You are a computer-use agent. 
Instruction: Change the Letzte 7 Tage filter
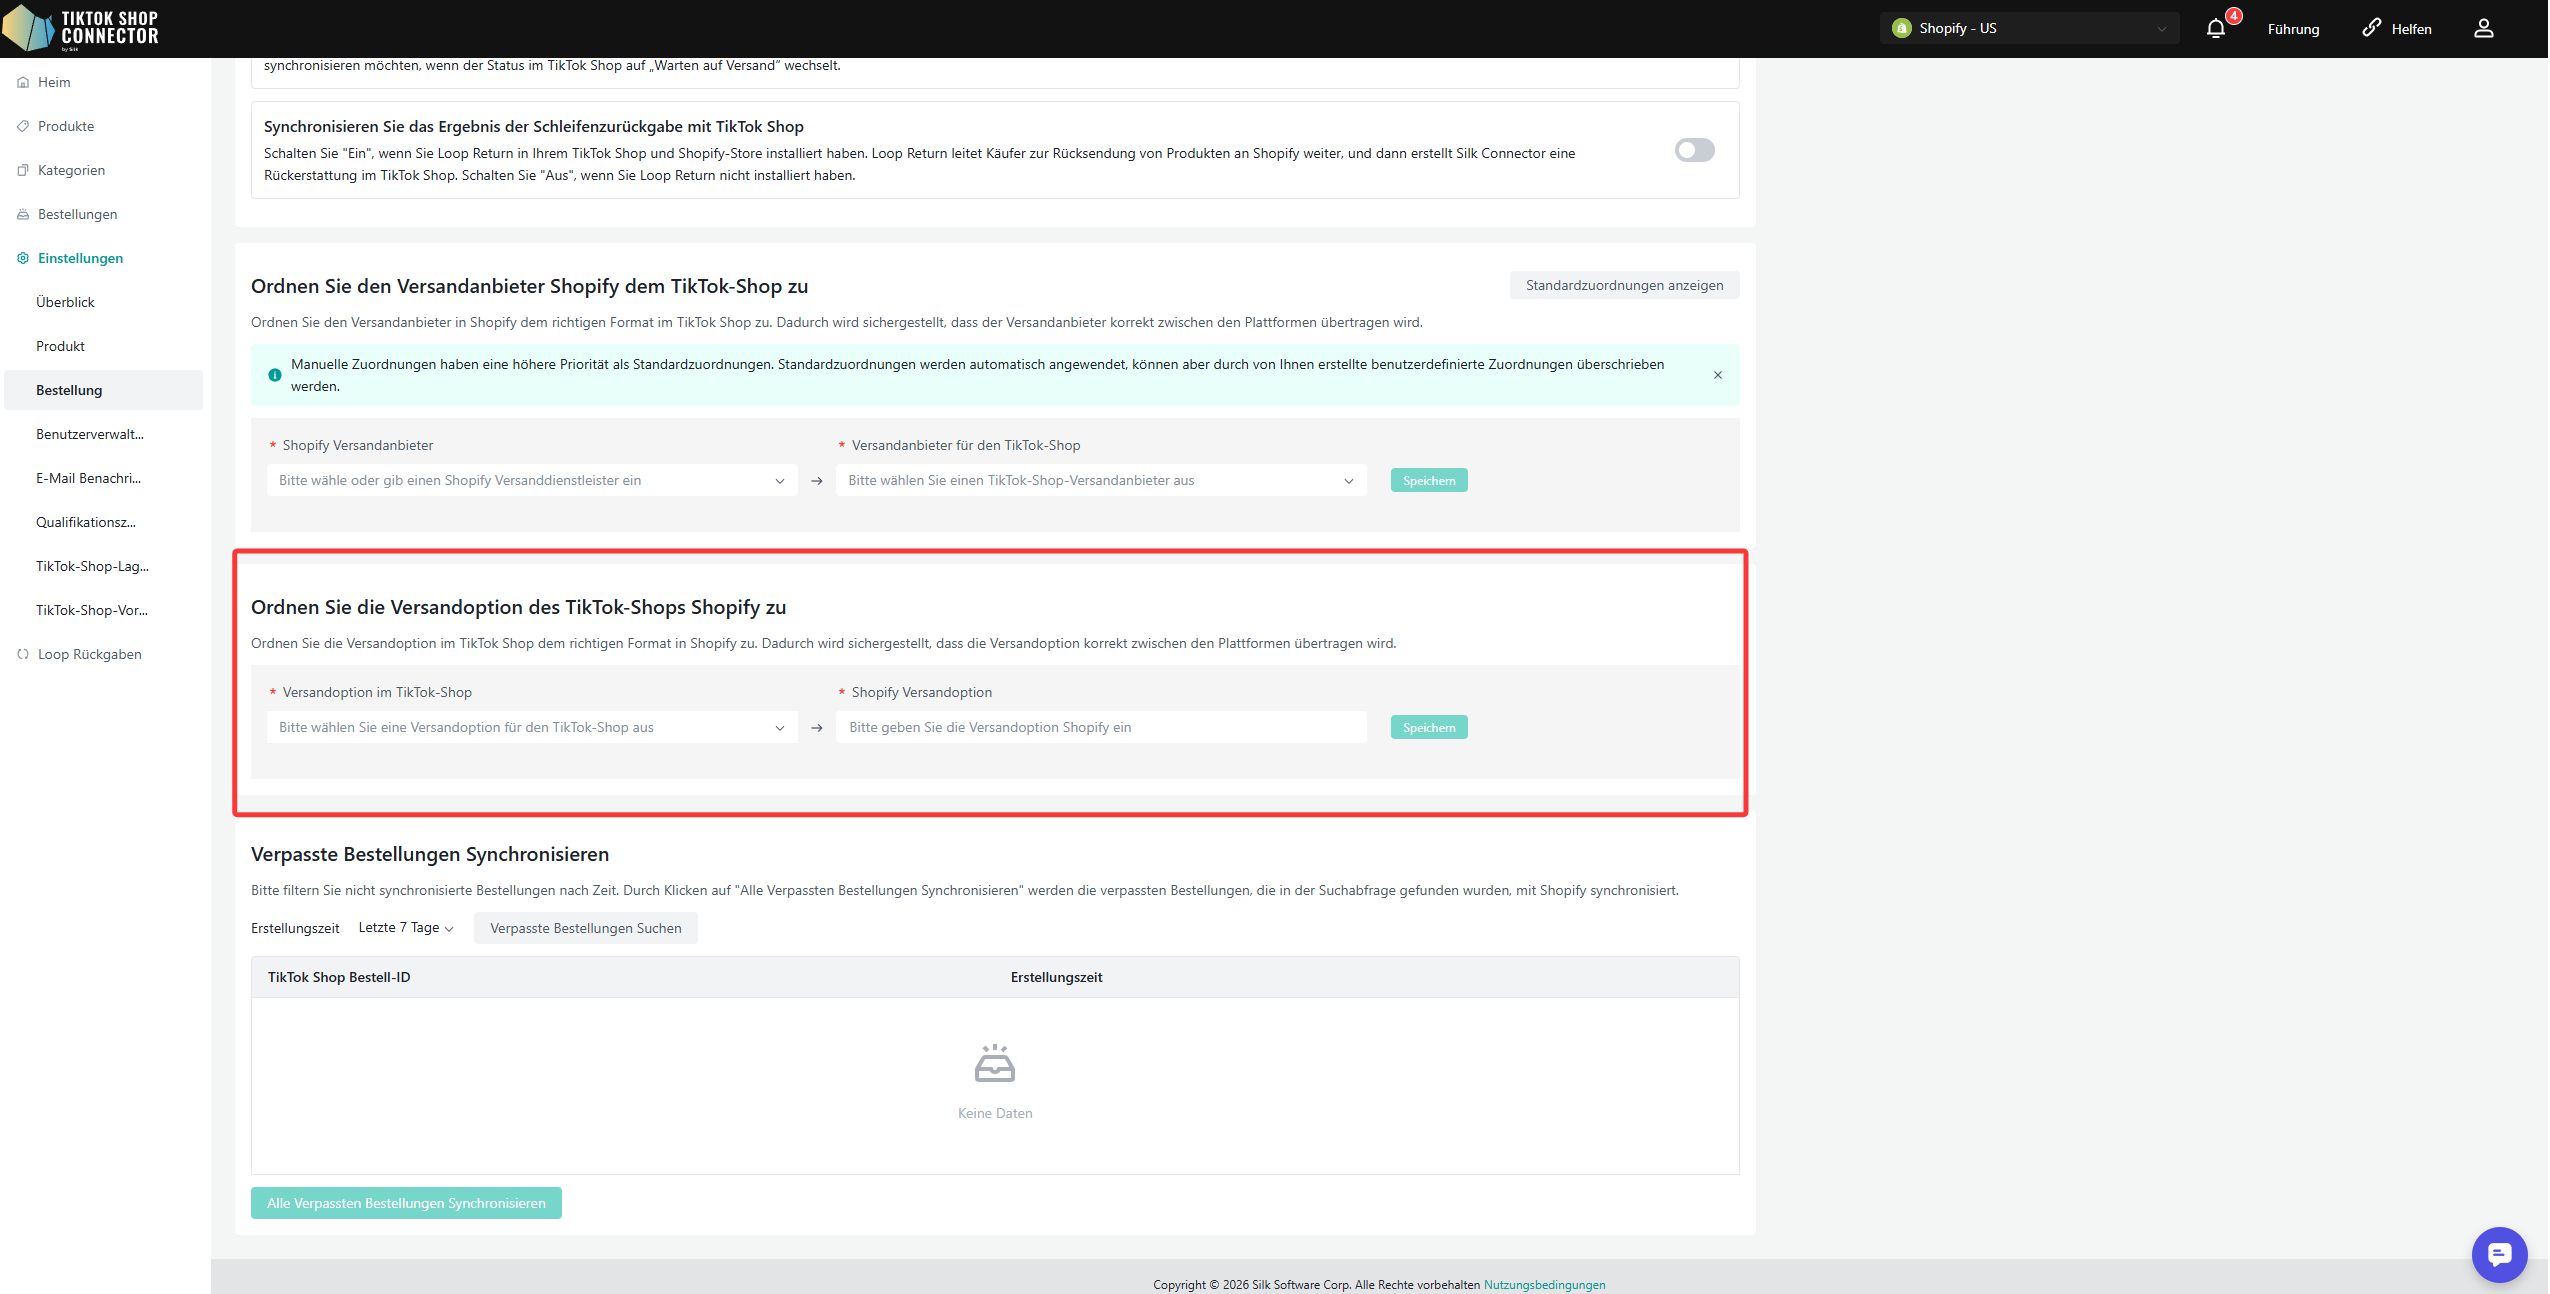coord(406,928)
